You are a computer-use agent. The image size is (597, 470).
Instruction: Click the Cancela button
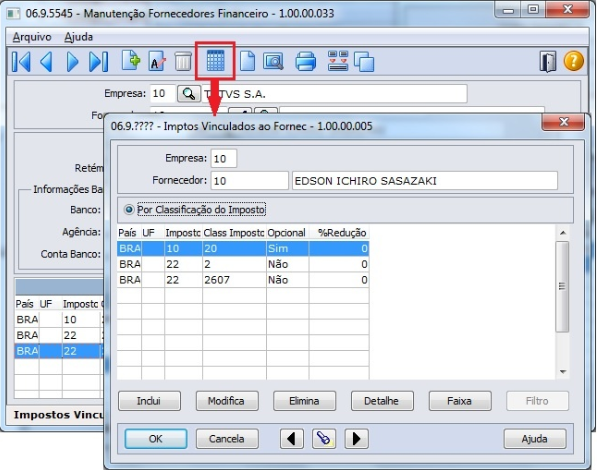pos(227,439)
